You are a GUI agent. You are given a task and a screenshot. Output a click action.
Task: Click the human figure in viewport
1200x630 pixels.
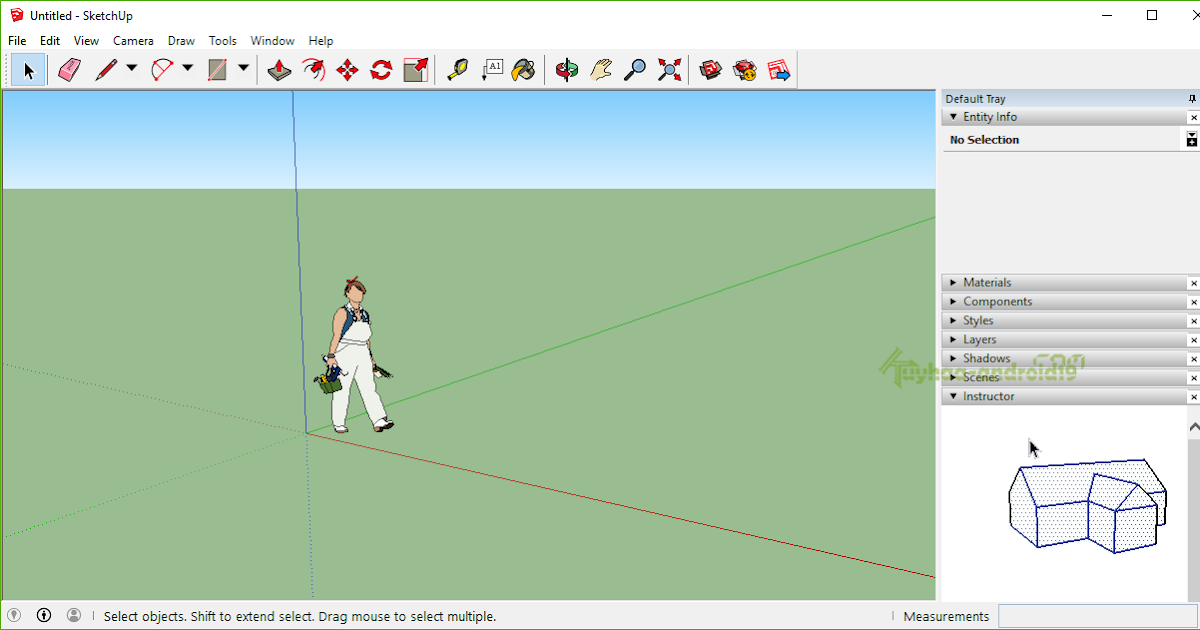pyautogui.click(x=356, y=355)
